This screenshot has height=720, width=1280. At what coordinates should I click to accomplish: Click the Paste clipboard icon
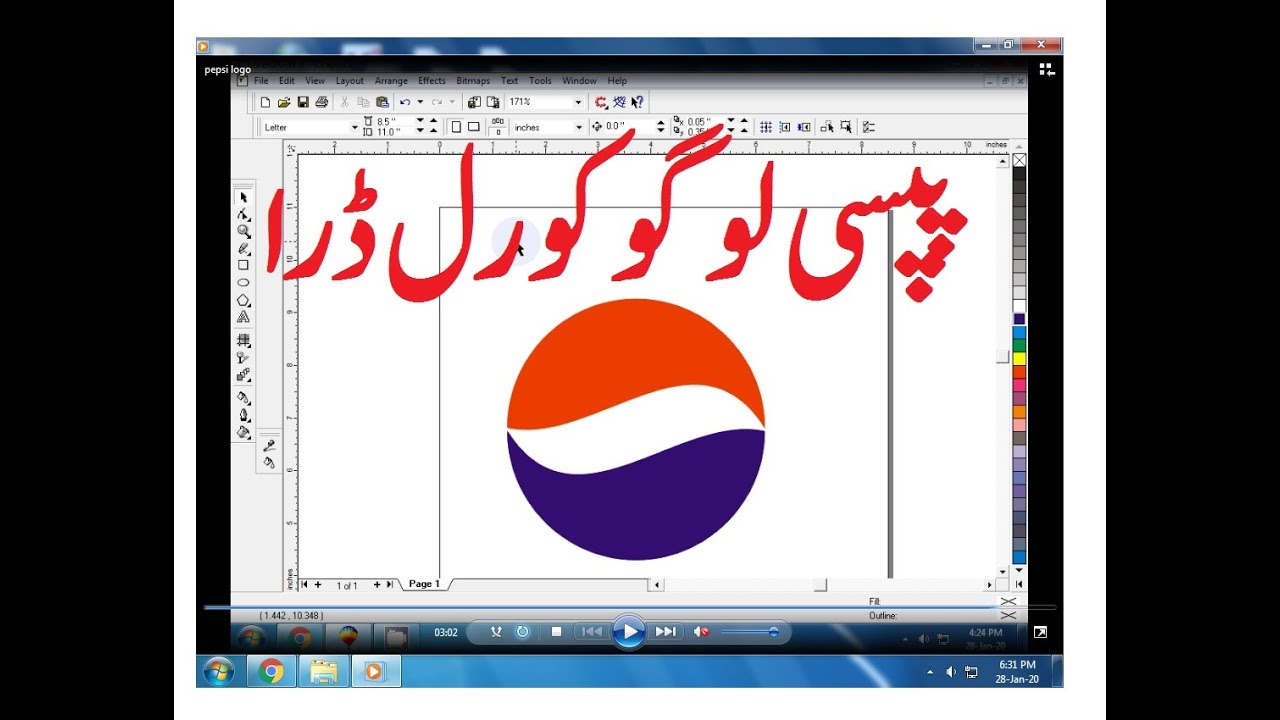click(x=382, y=102)
